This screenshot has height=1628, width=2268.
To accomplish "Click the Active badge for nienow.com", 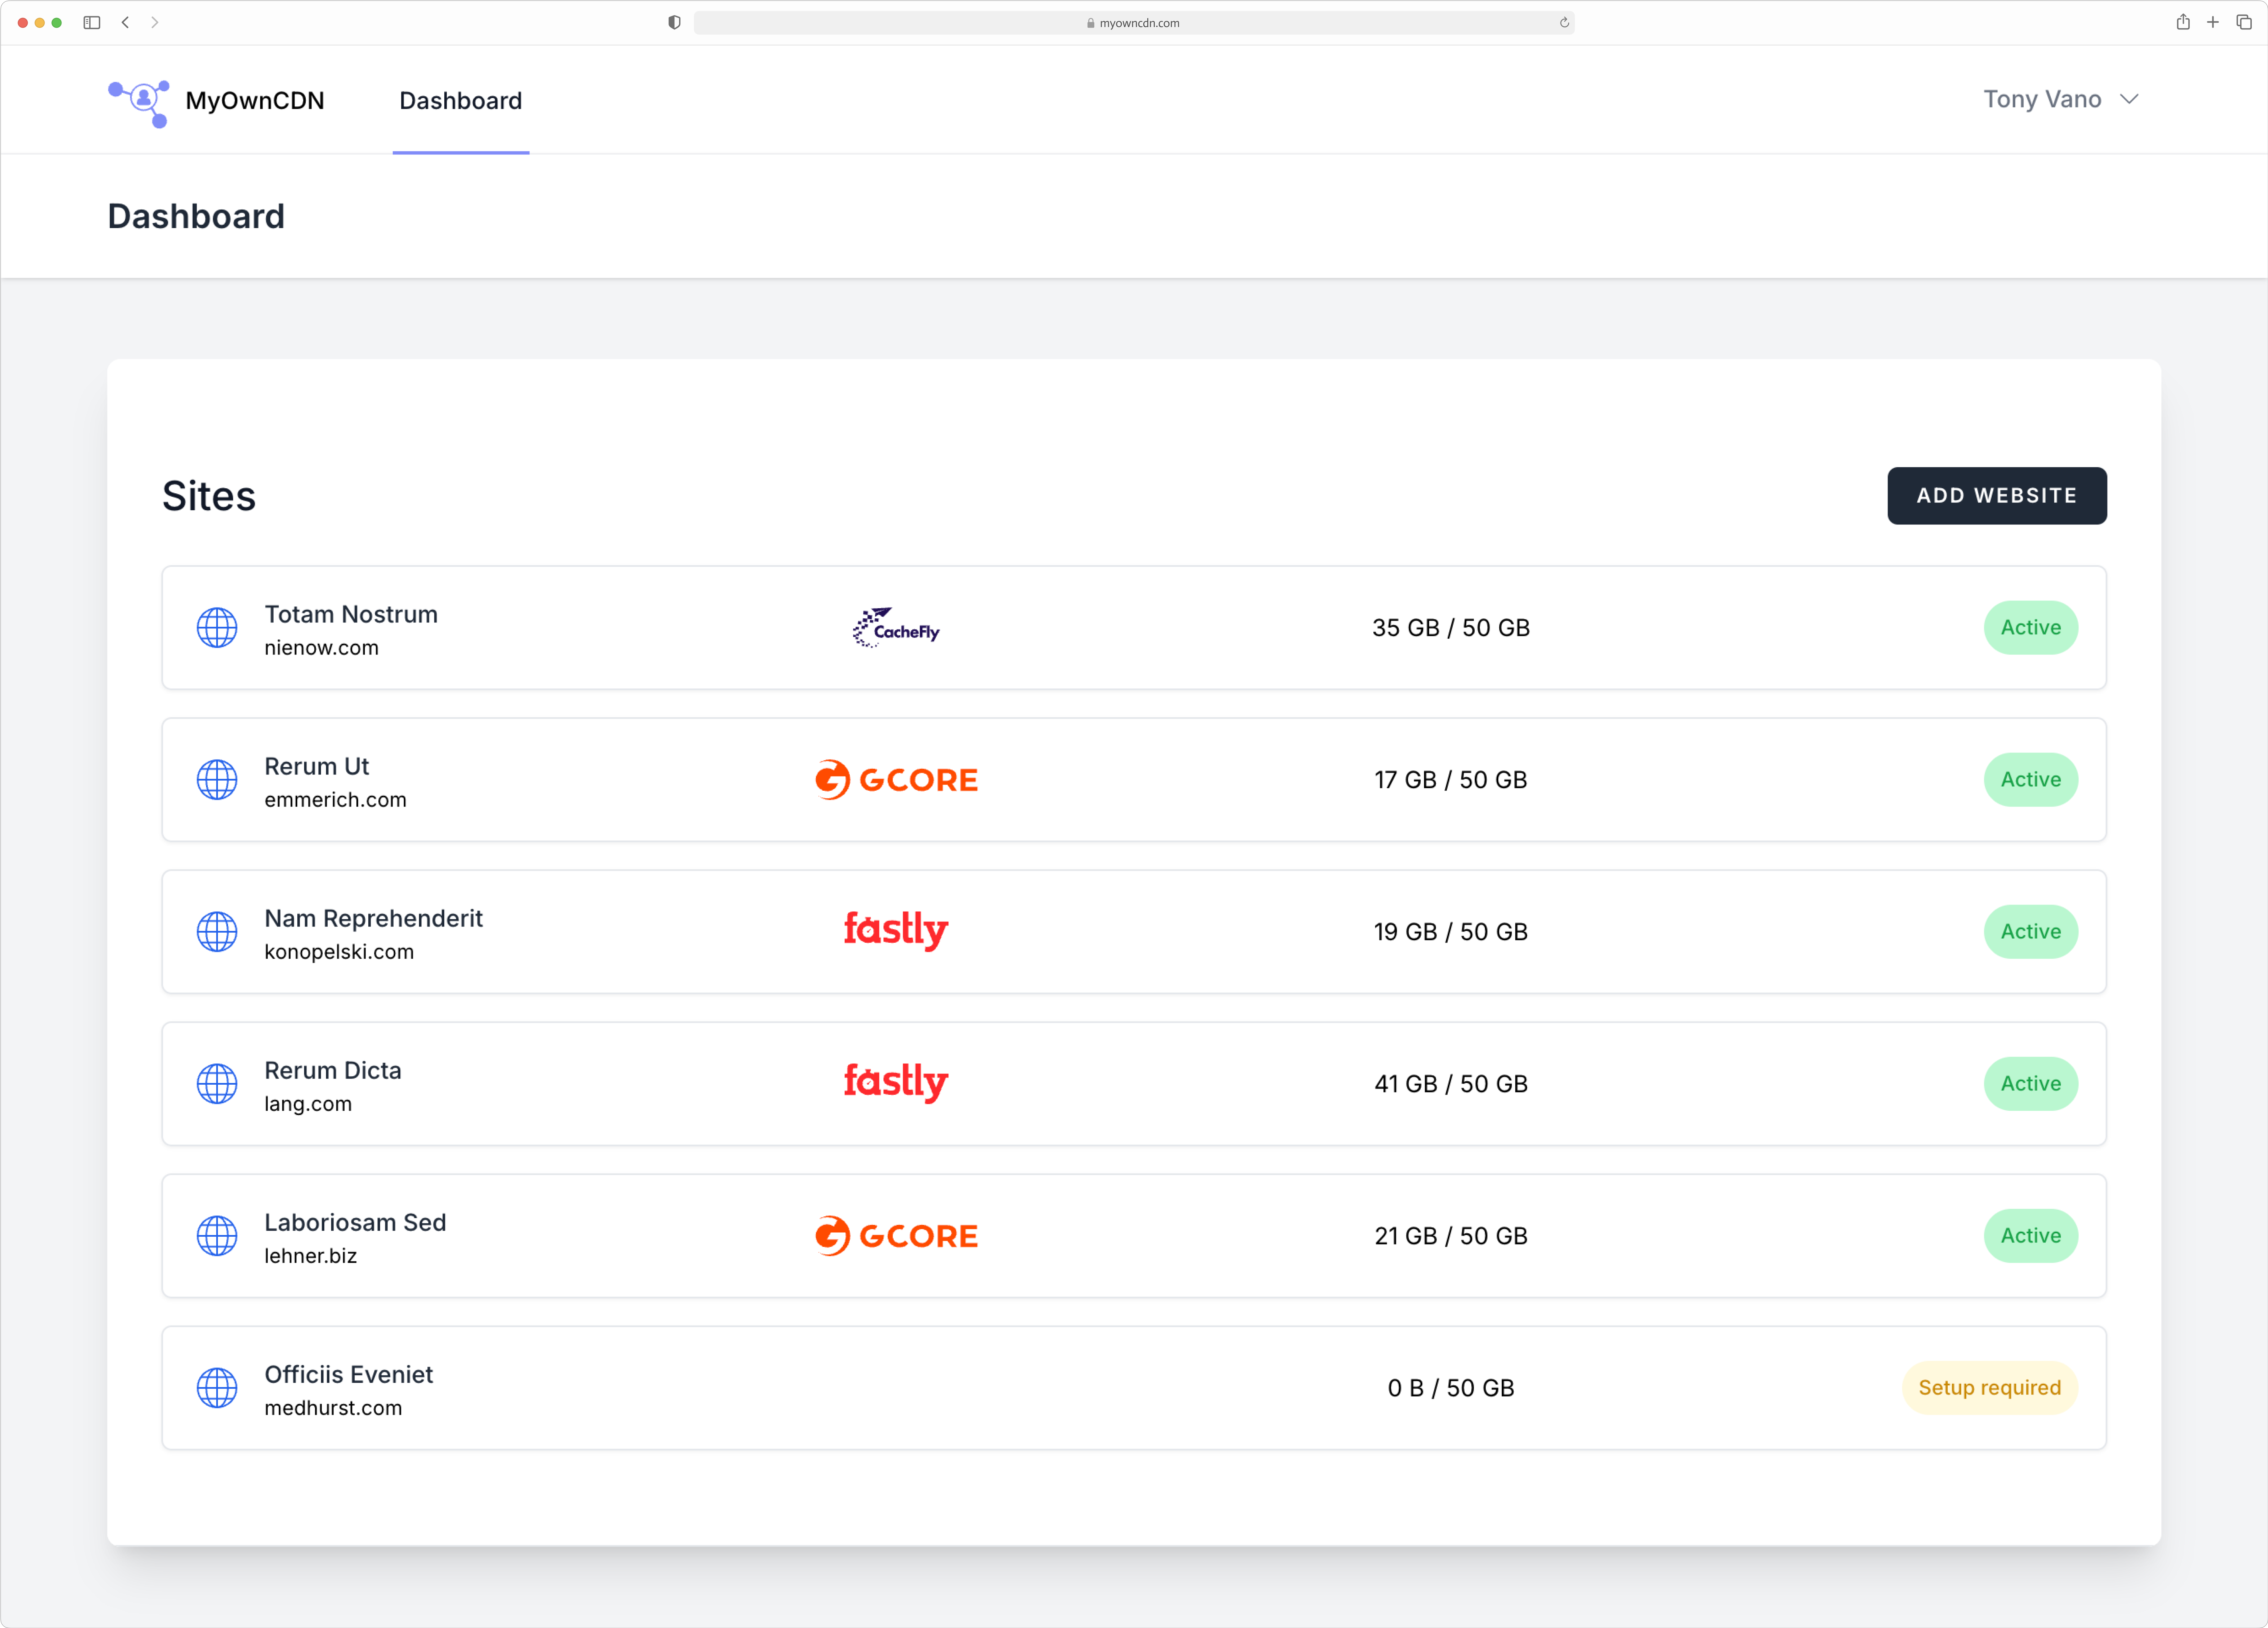I will tap(2031, 628).
